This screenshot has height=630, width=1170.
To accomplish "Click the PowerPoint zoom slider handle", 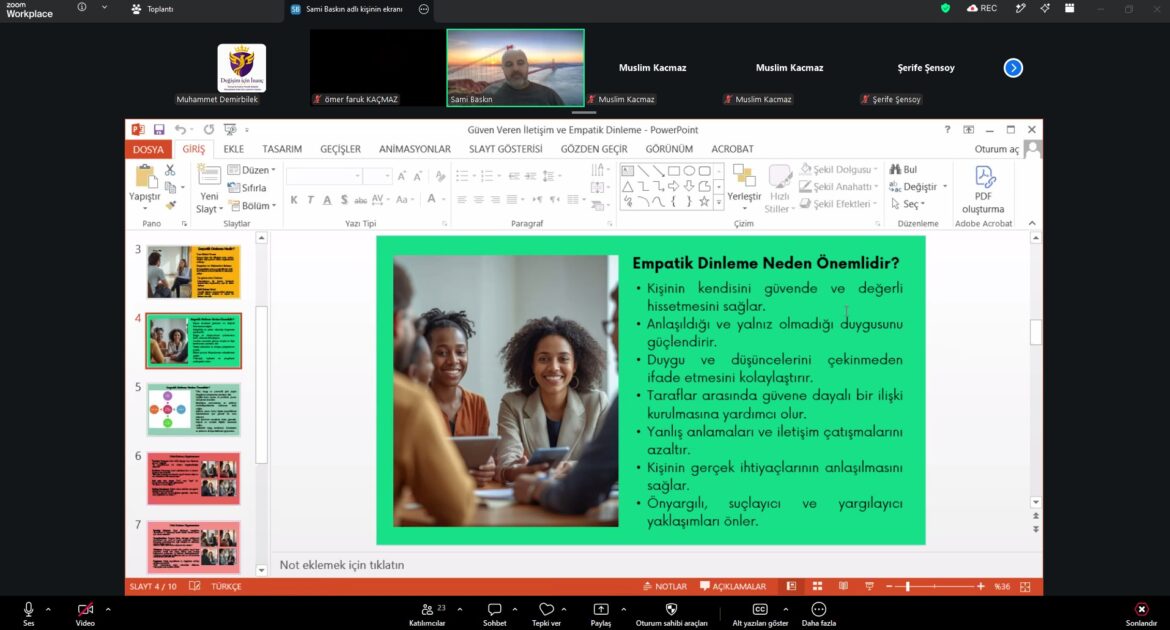I will tap(907, 587).
